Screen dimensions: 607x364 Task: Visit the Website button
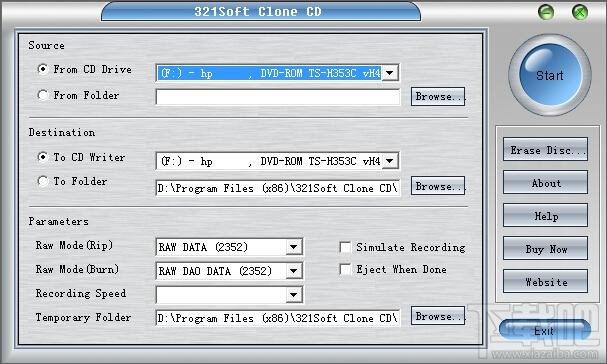[x=545, y=282]
